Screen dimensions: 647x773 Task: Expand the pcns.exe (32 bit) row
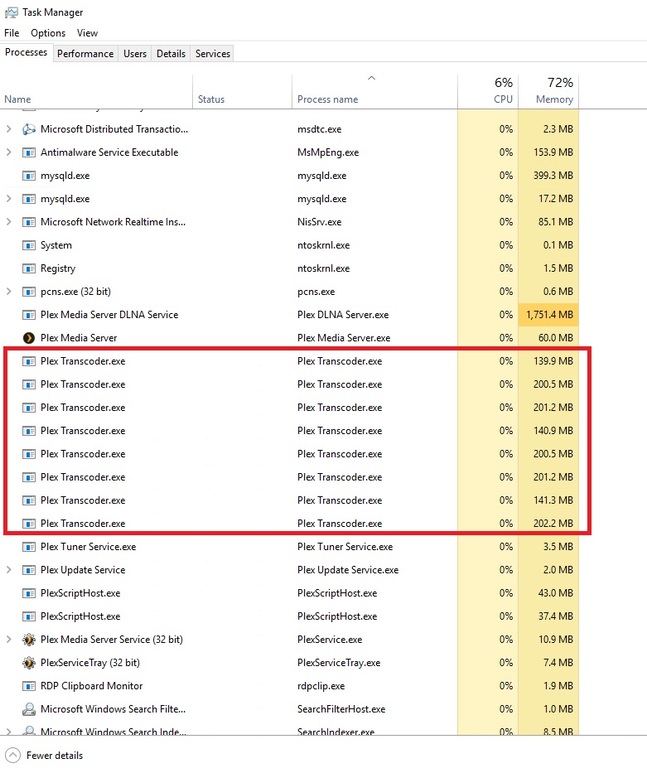8,291
